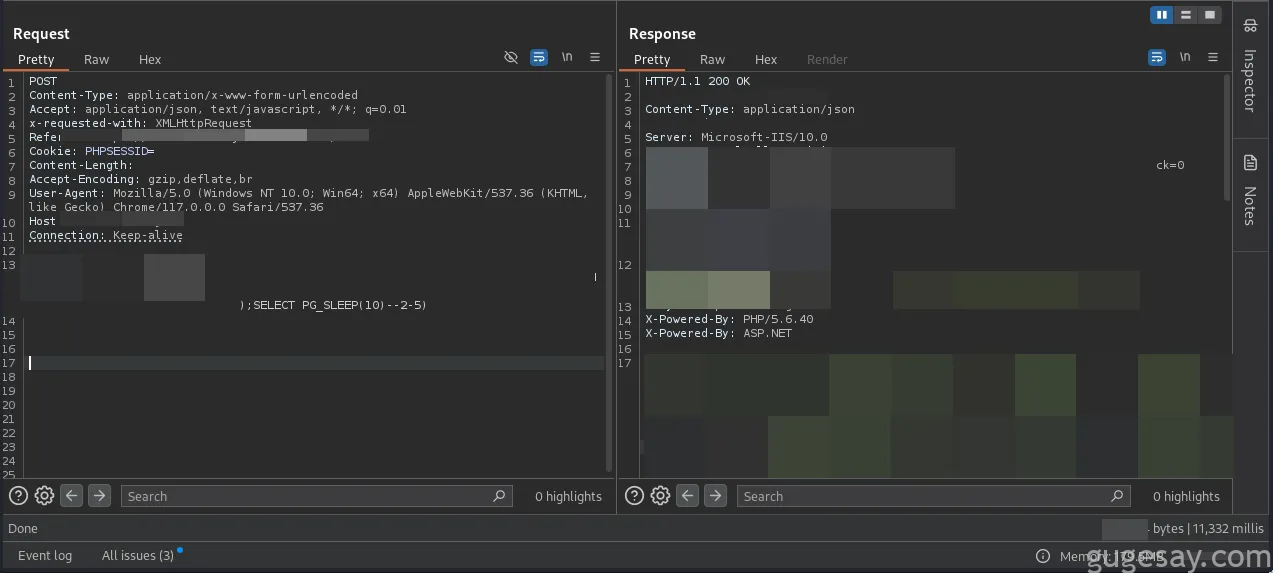Click the Accept-Encoding header line
Viewport: 1273px width, 573px height.
click(x=140, y=179)
